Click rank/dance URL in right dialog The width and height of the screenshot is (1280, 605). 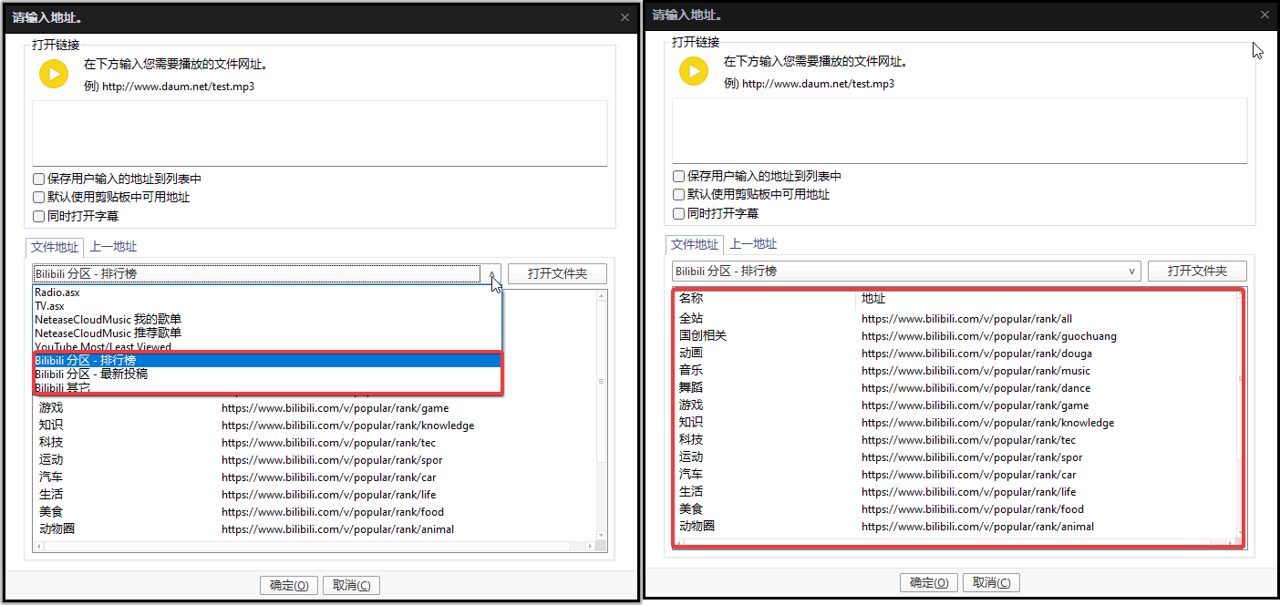pos(975,388)
